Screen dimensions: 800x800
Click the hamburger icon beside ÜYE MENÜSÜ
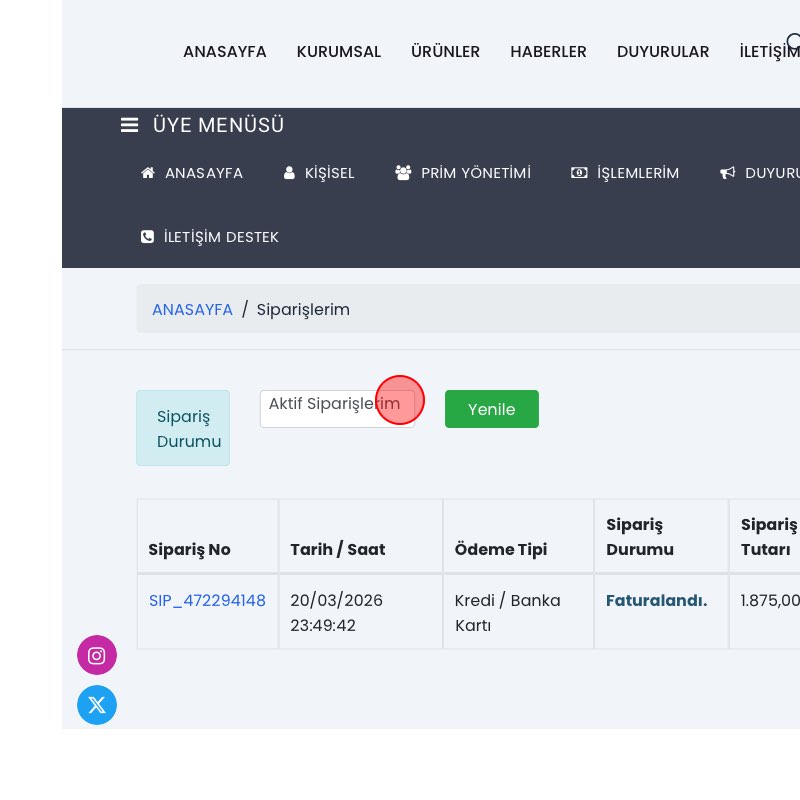[129, 125]
